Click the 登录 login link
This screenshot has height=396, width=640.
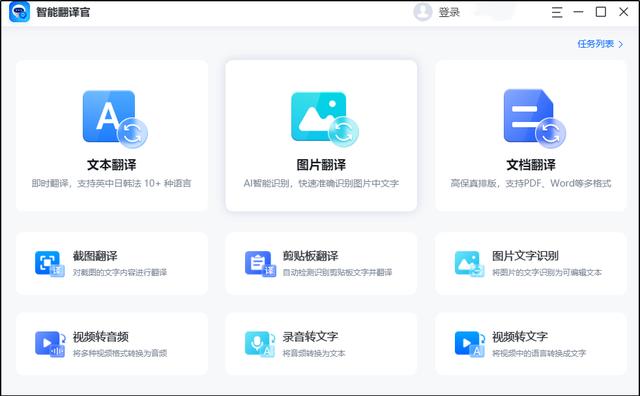(x=449, y=12)
